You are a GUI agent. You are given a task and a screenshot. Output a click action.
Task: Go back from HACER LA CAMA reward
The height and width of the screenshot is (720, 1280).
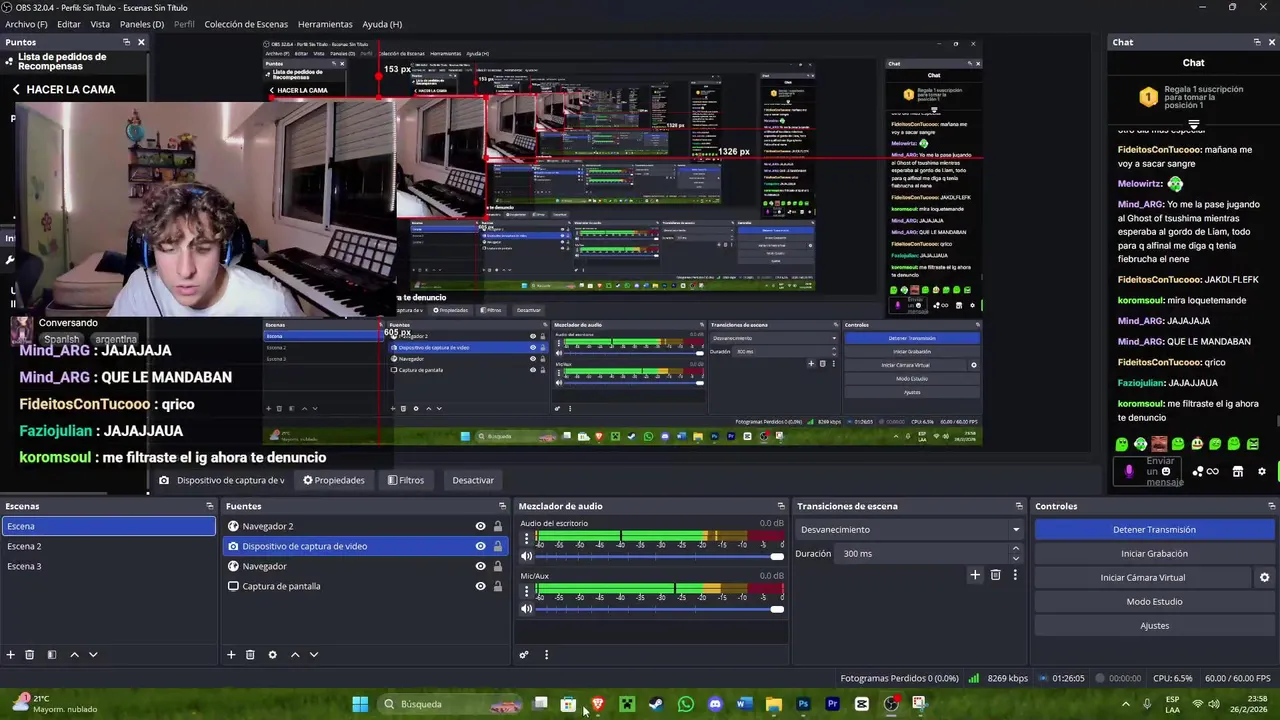coord(16,89)
